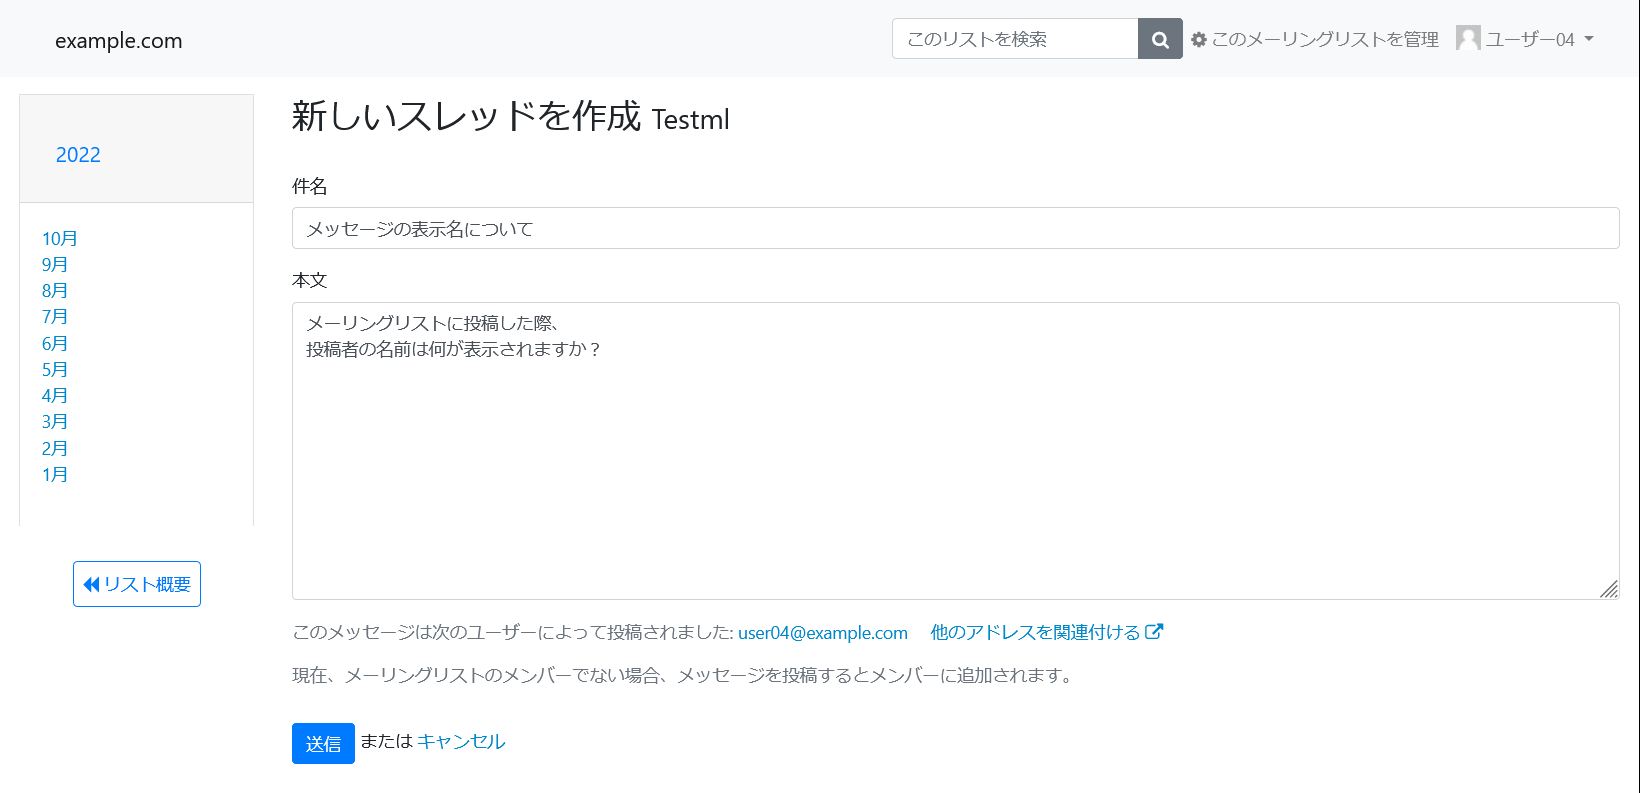Open the 4月 archive
The width and height of the screenshot is (1640, 793).
tap(55, 395)
